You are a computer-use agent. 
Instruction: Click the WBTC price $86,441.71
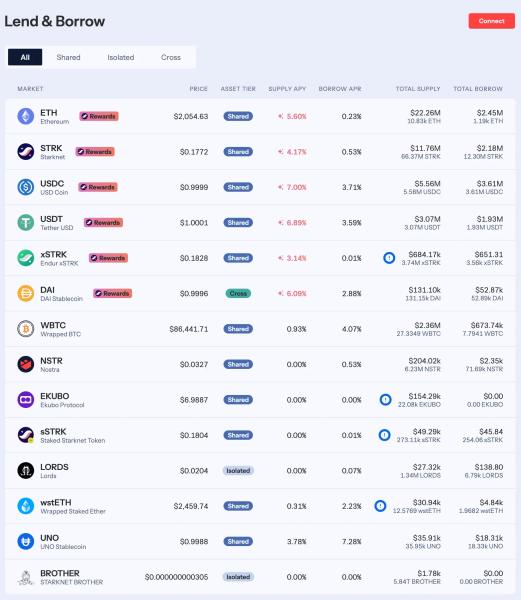pos(189,329)
